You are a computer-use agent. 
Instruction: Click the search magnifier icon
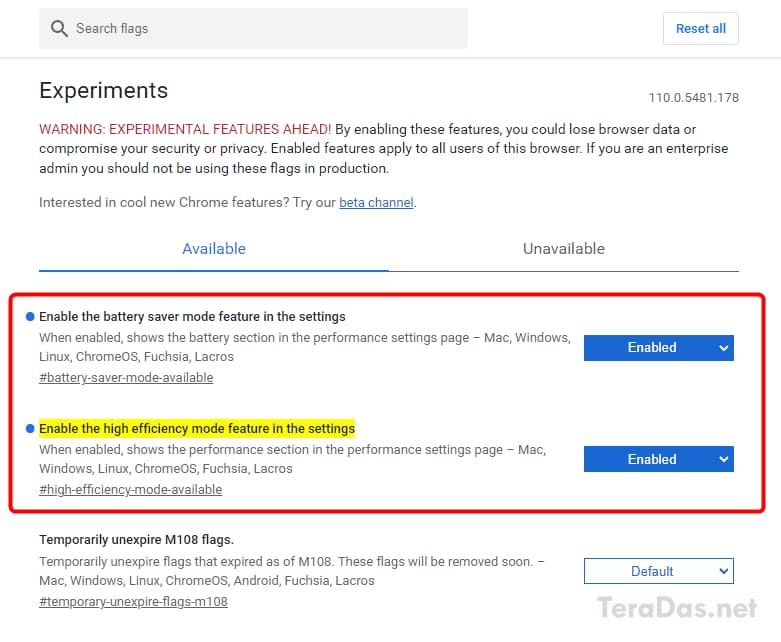coord(59,28)
